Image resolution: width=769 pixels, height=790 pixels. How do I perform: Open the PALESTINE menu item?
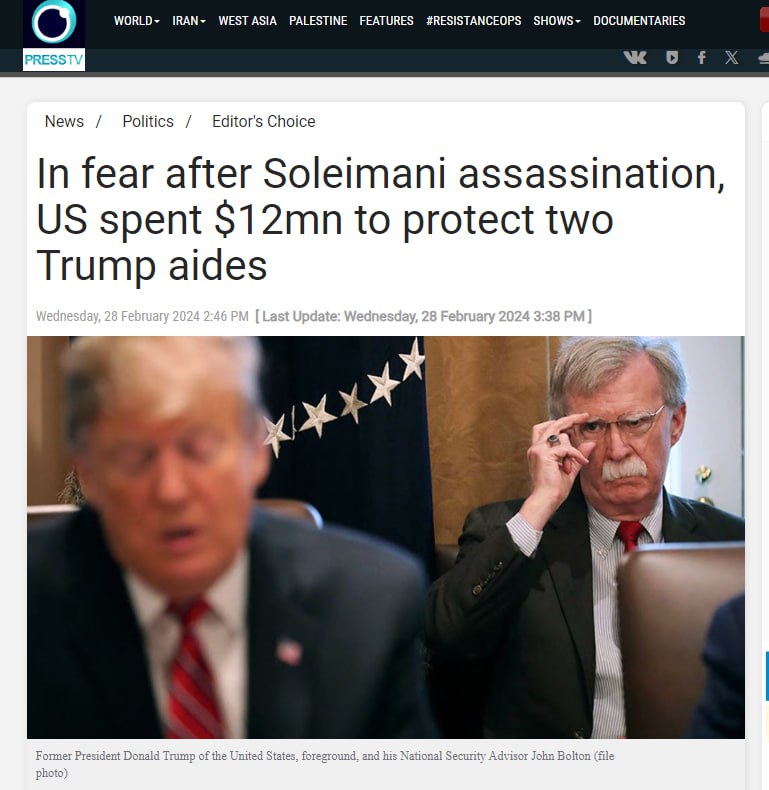click(318, 21)
